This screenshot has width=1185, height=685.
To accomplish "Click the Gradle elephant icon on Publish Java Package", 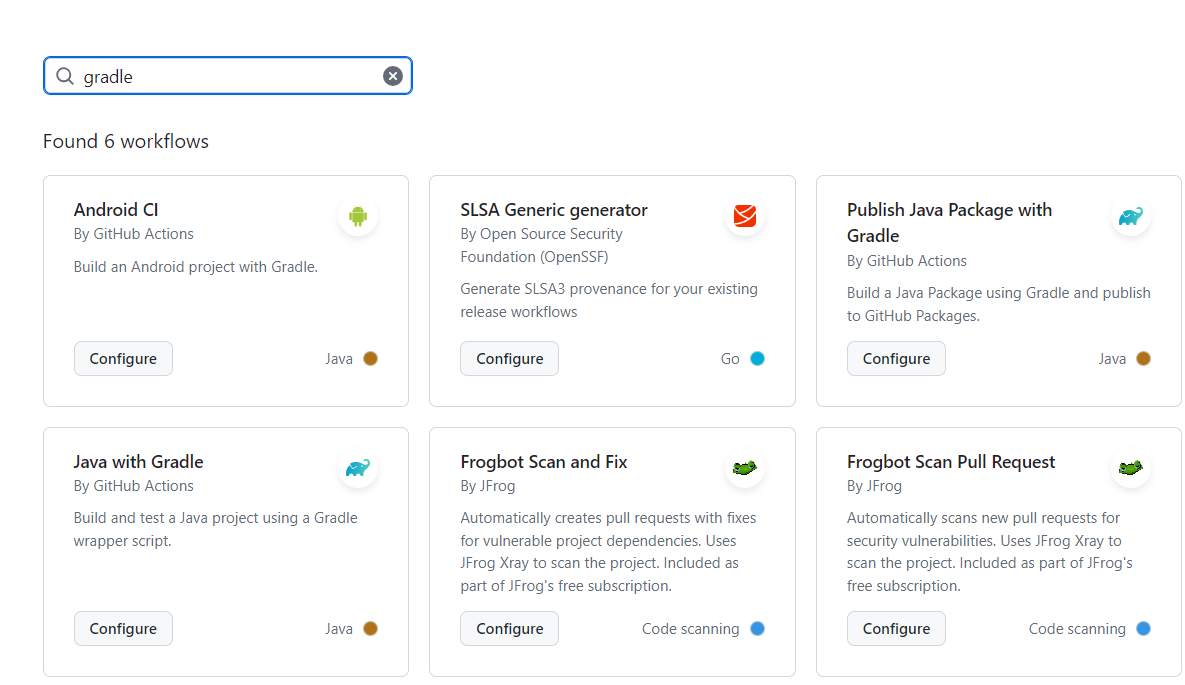I will coord(1131,216).
